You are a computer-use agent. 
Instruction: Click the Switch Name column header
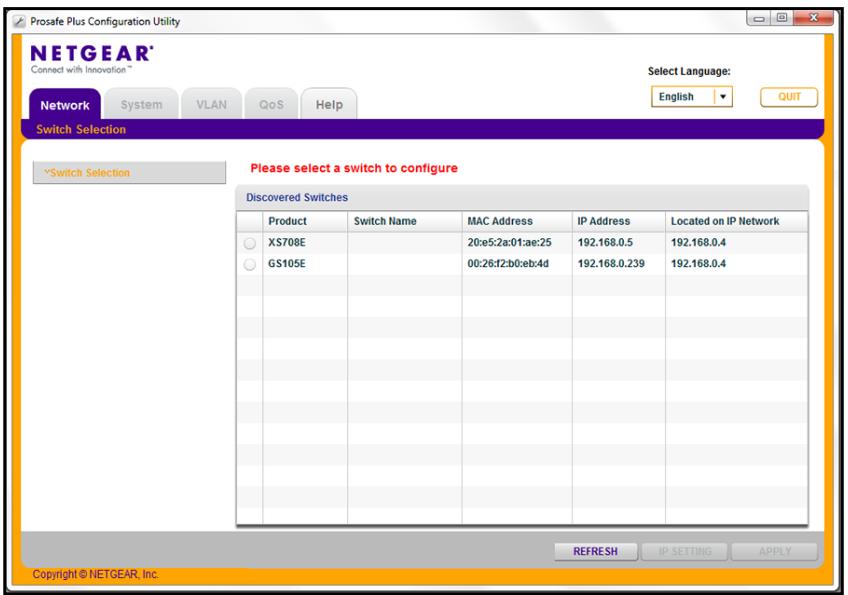tap(405, 221)
